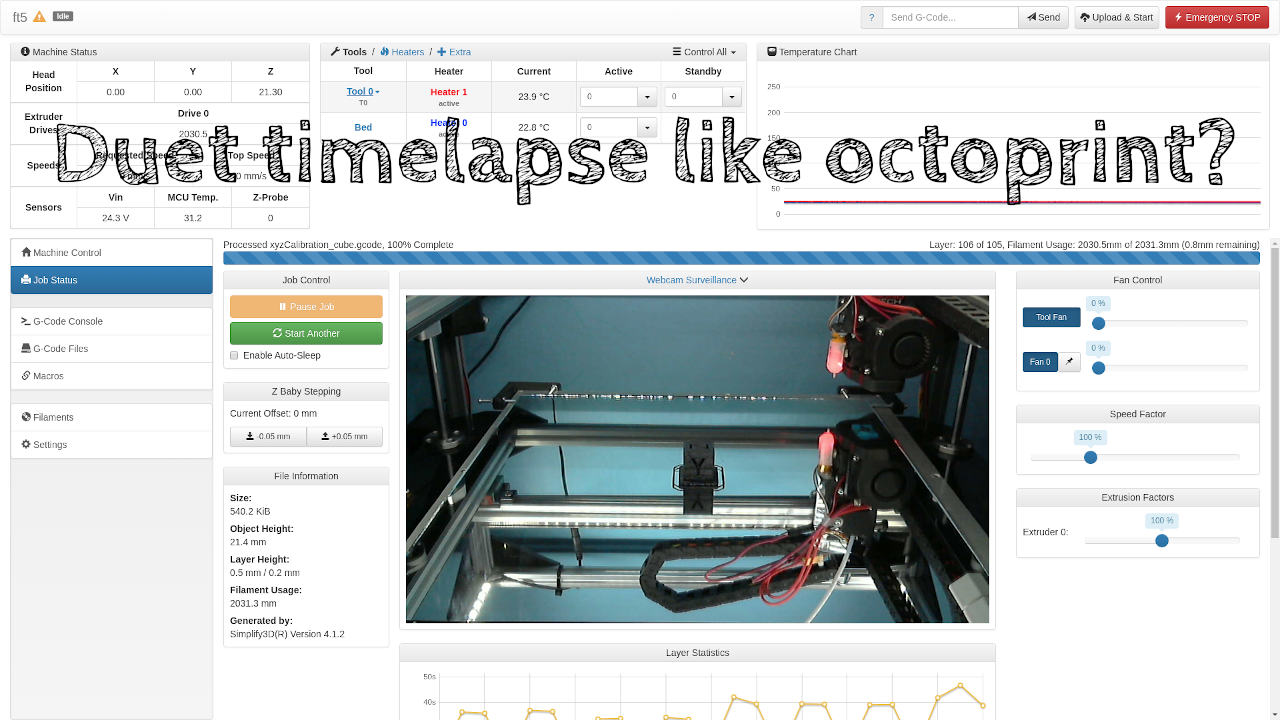This screenshot has width=1280, height=720.
Task: Open G-Code Files page
Action: click(x=112, y=348)
